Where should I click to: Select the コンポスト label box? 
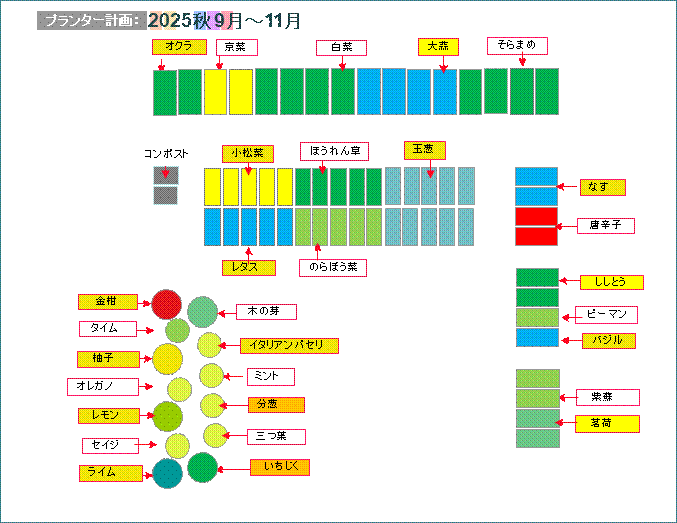166,154
